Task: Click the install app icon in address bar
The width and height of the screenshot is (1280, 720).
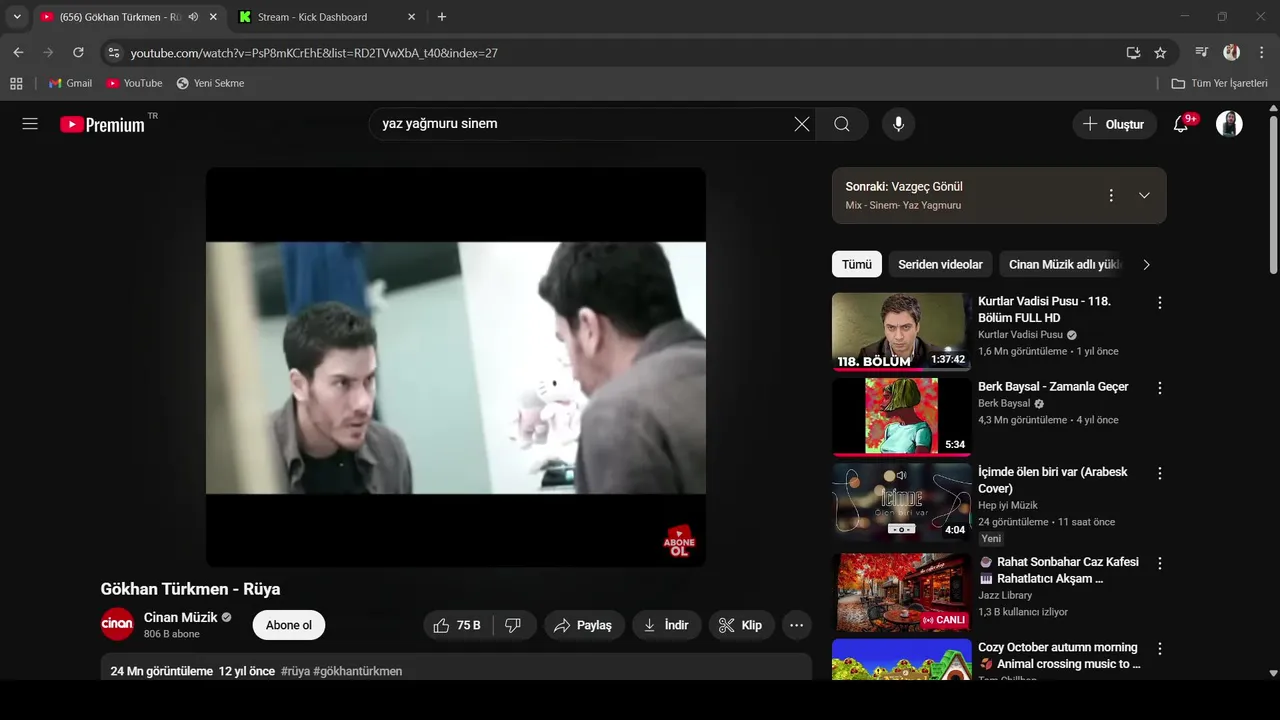Action: click(x=1133, y=52)
